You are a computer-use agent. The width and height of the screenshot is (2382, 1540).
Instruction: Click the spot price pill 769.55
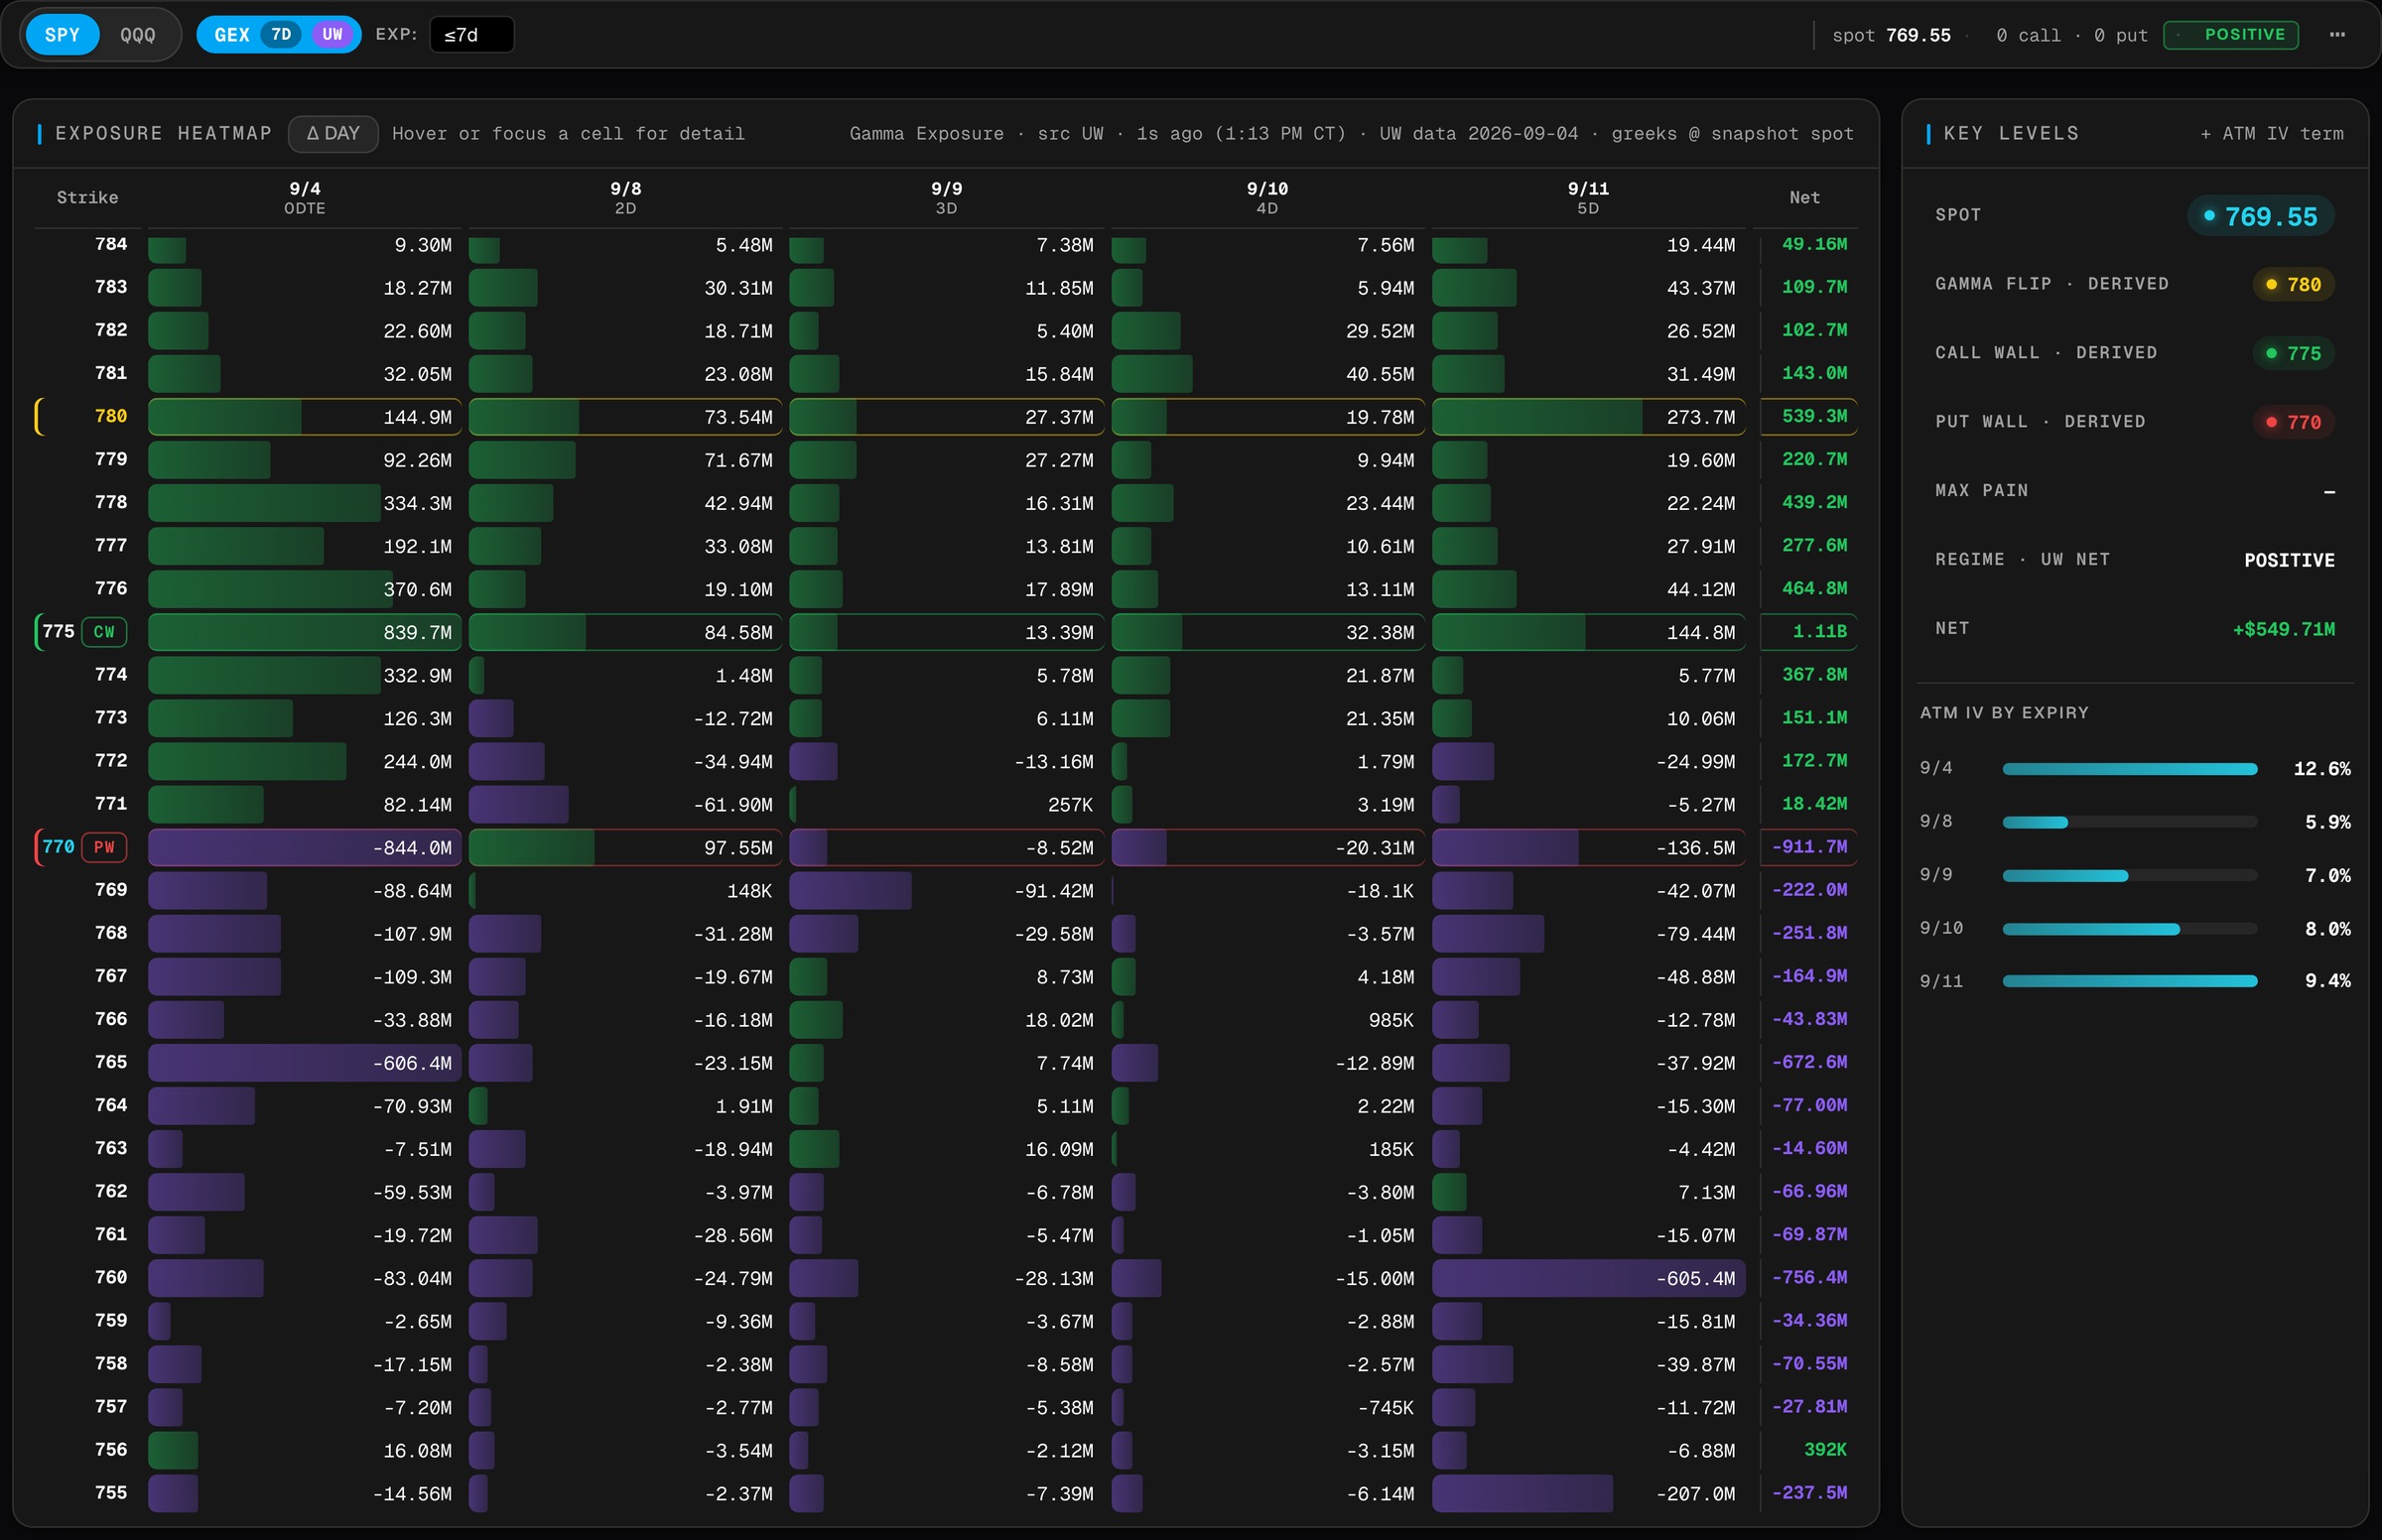(x=2261, y=216)
